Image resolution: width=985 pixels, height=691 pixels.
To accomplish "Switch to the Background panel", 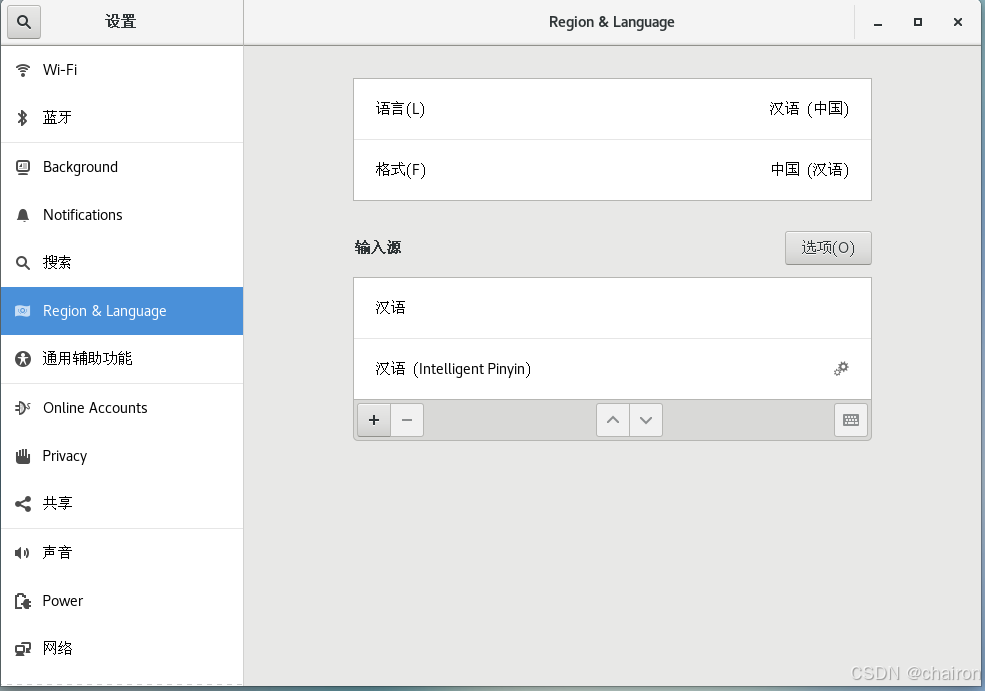I will (122, 167).
